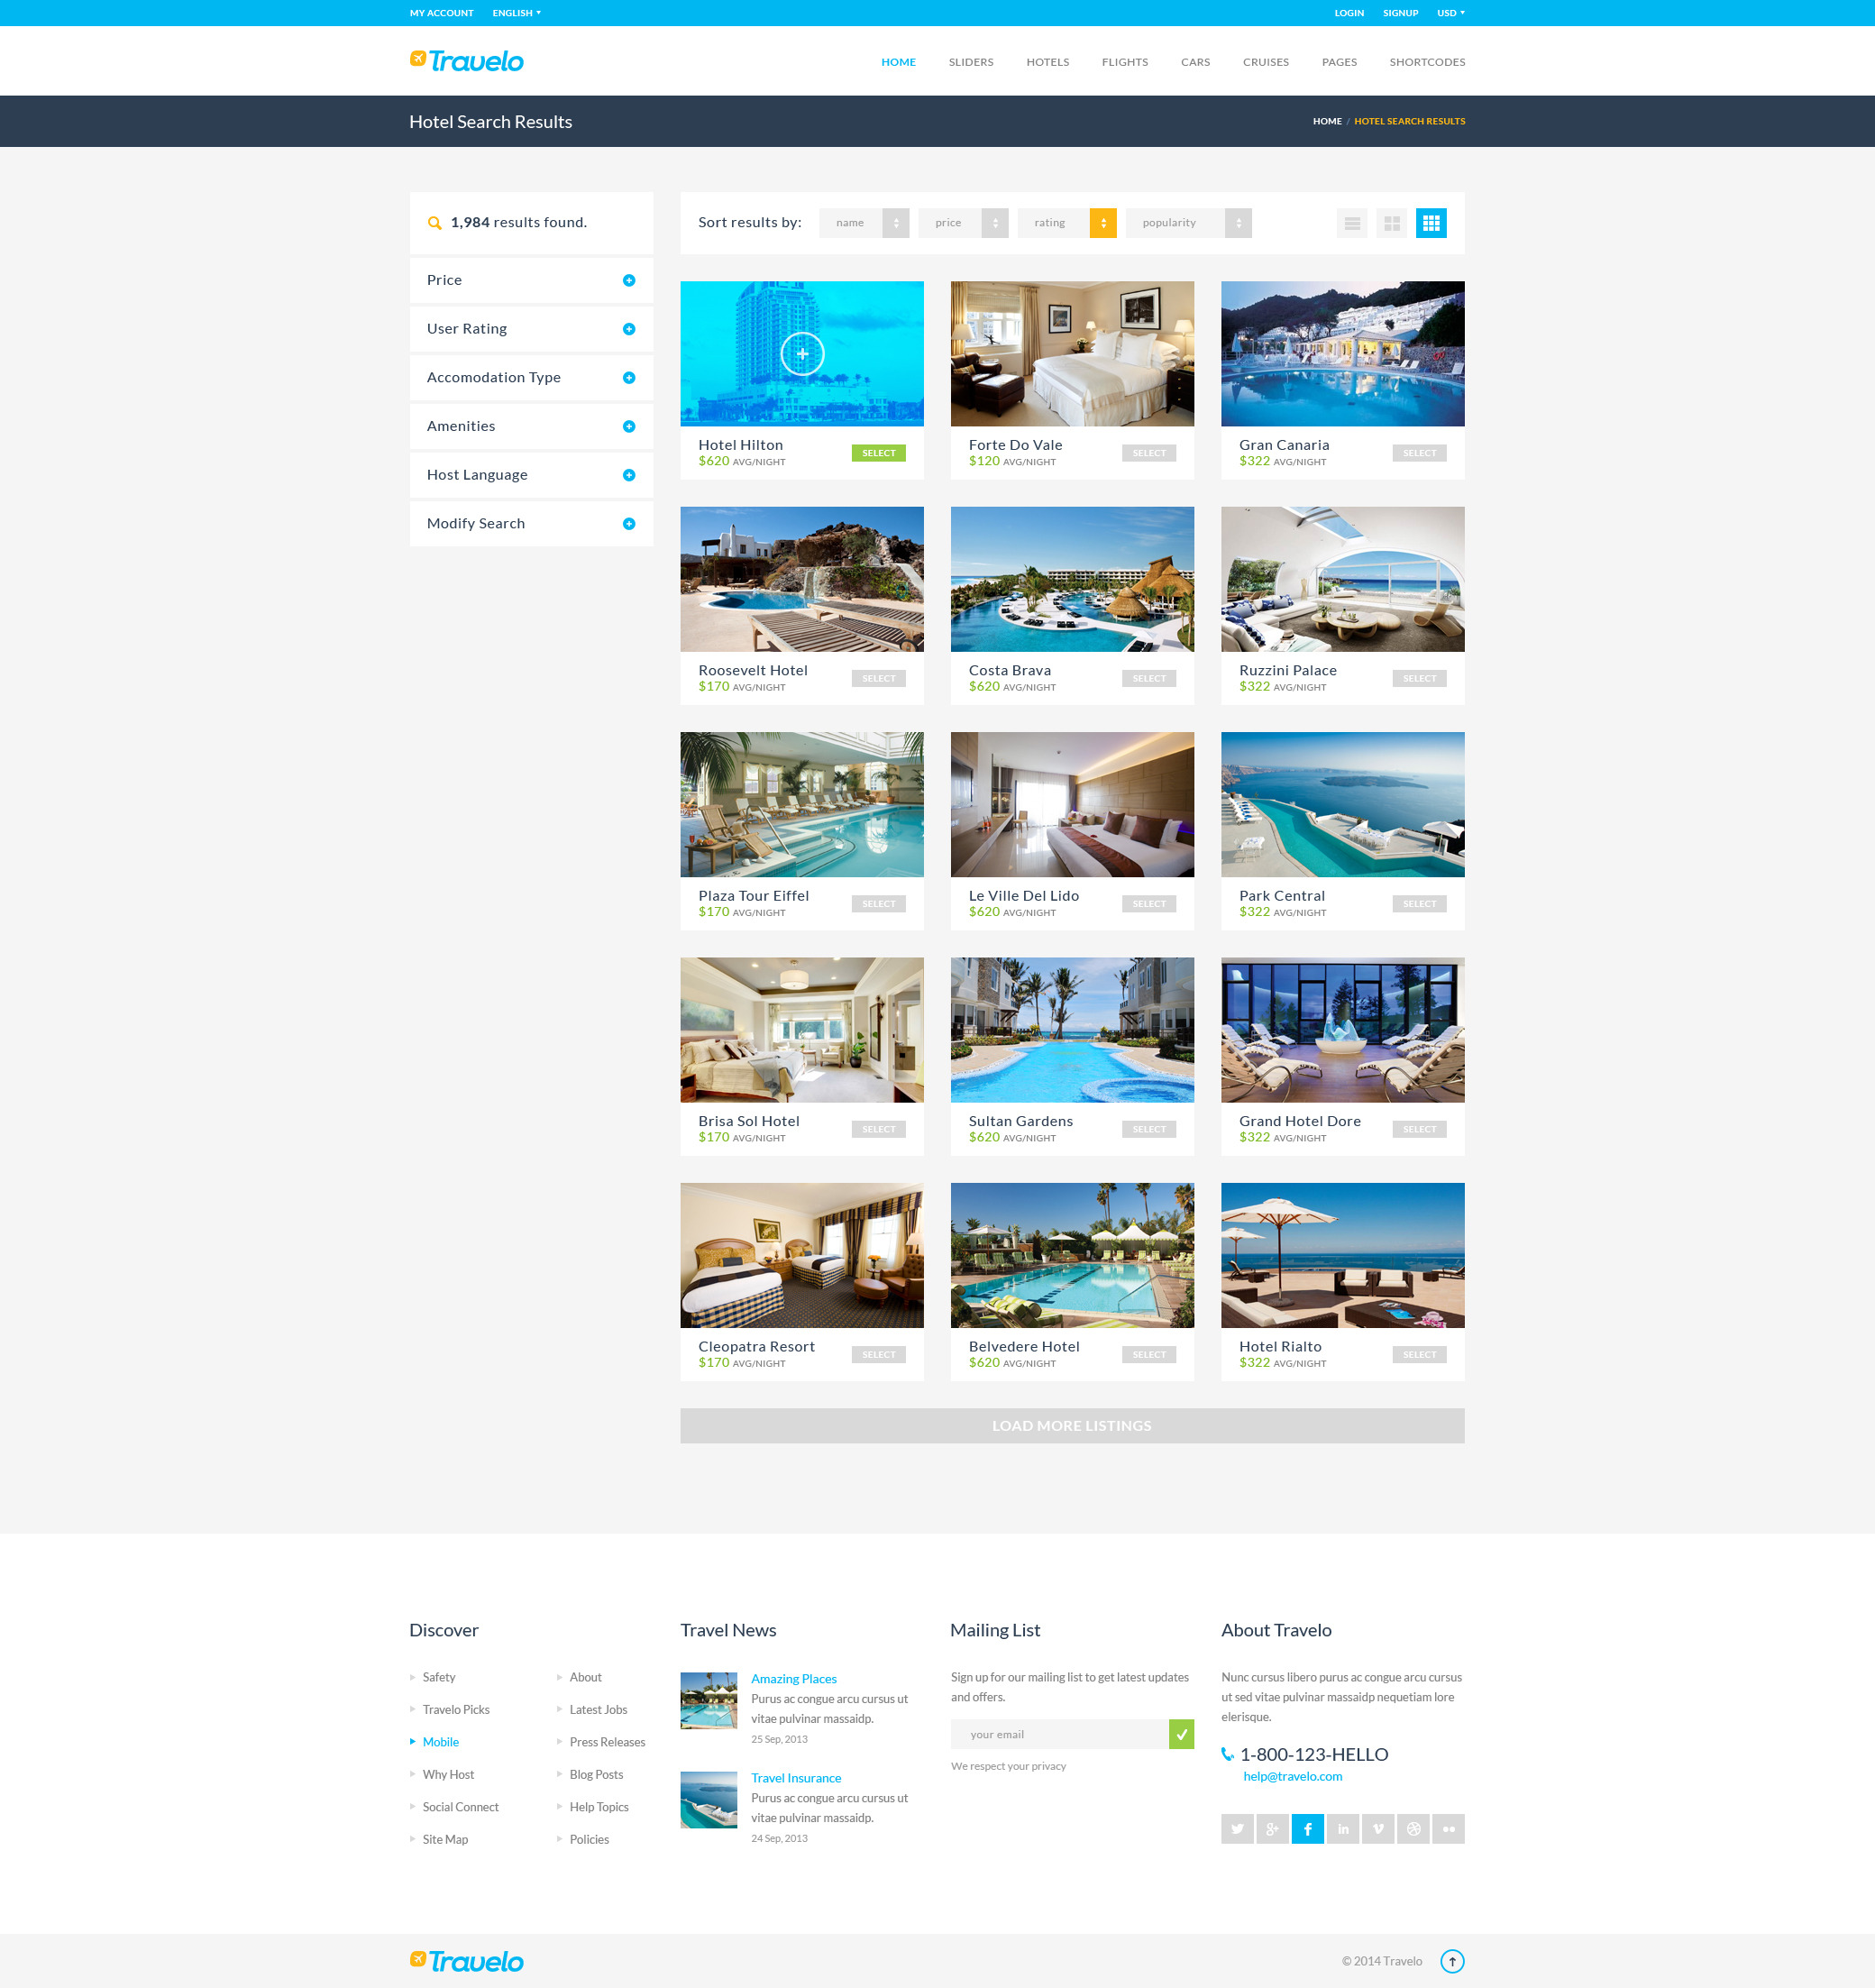Image resolution: width=1875 pixels, height=1988 pixels.
Task: Click the Vimeo icon in footer
Action: [x=1378, y=1828]
